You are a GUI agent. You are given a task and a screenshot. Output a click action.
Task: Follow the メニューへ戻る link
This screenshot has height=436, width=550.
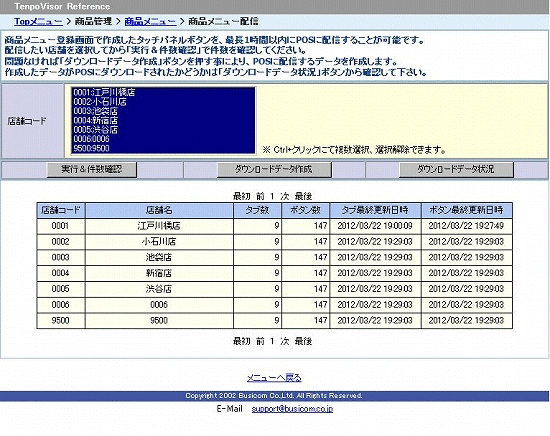point(274,378)
